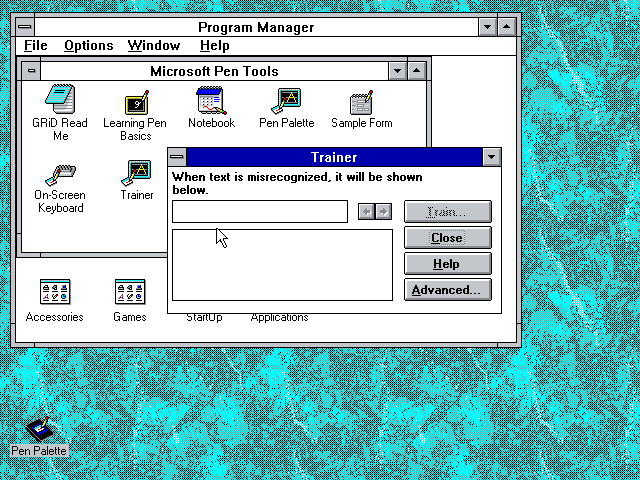Click the misrecognized text field in Trainer
Viewport: 640px width, 480px height.
click(260, 211)
